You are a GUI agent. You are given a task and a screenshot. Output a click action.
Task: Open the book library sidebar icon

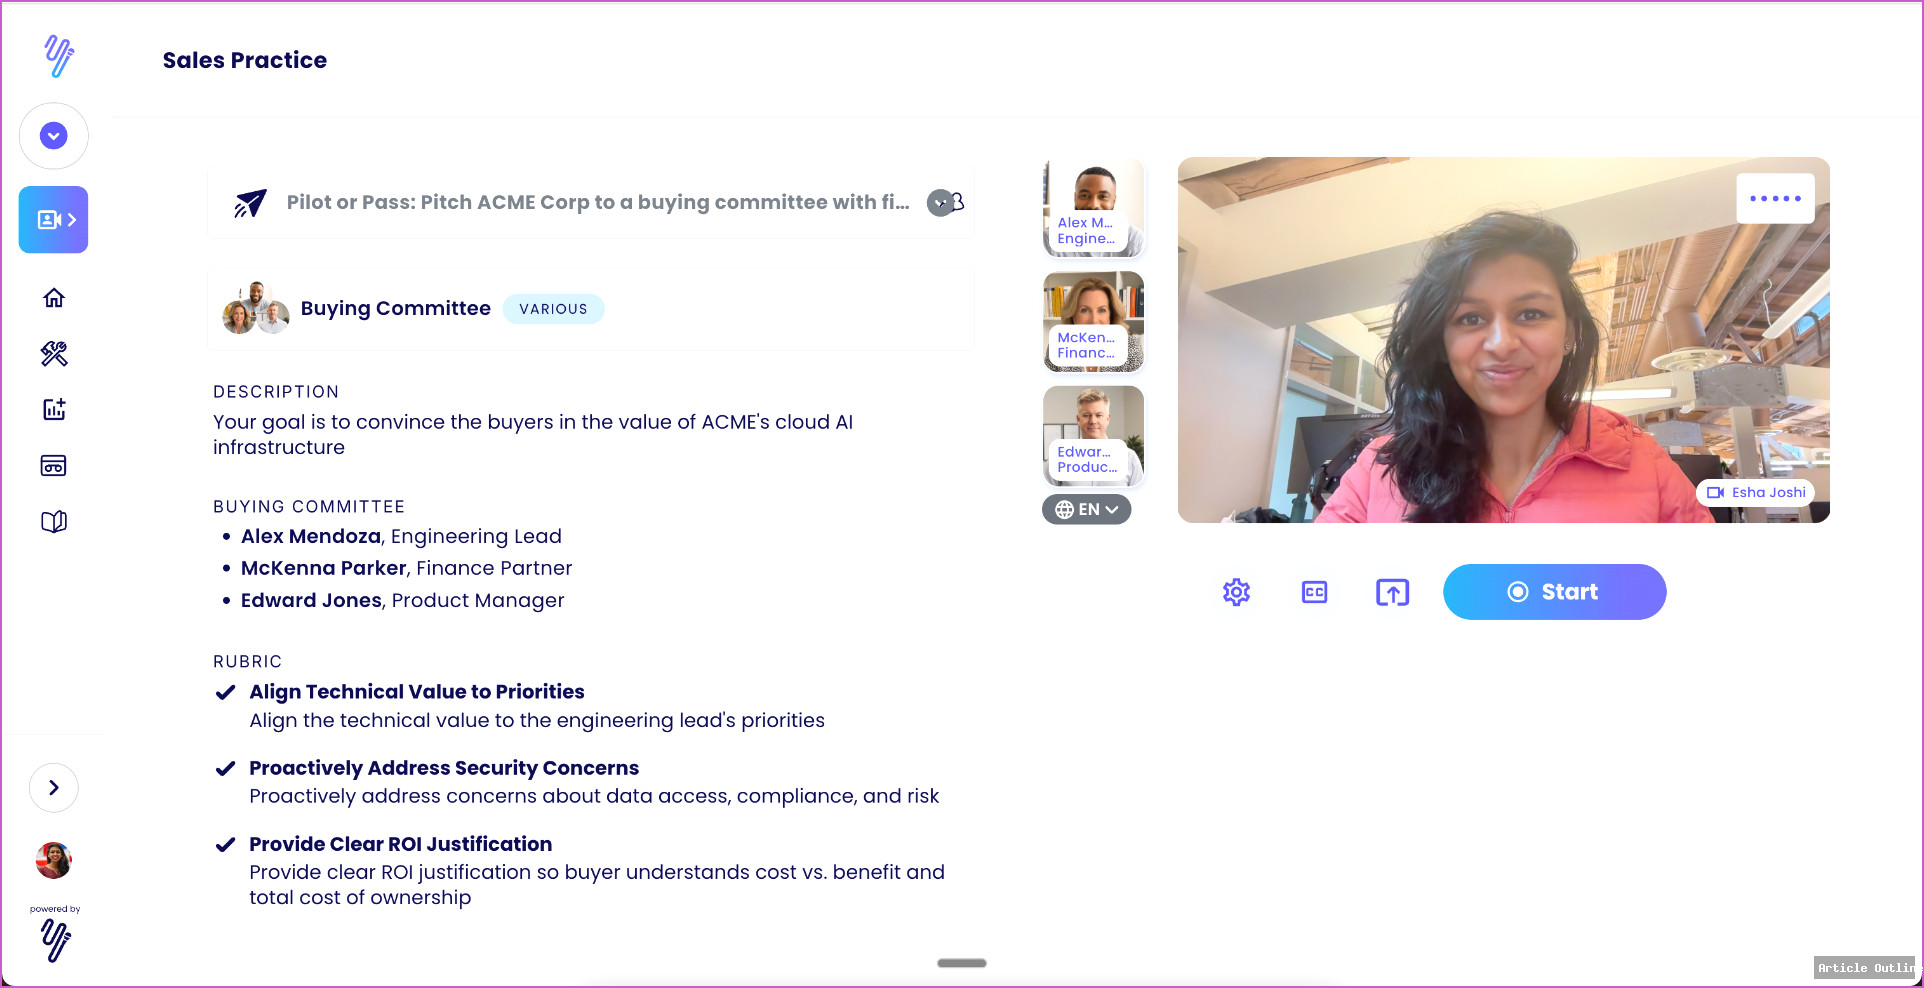[x=54, y=521]
